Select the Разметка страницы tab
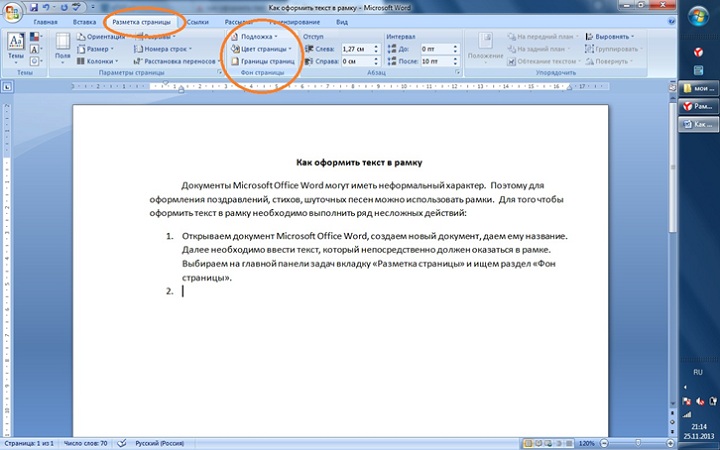The image size is (720, 450). coord(141,22)
